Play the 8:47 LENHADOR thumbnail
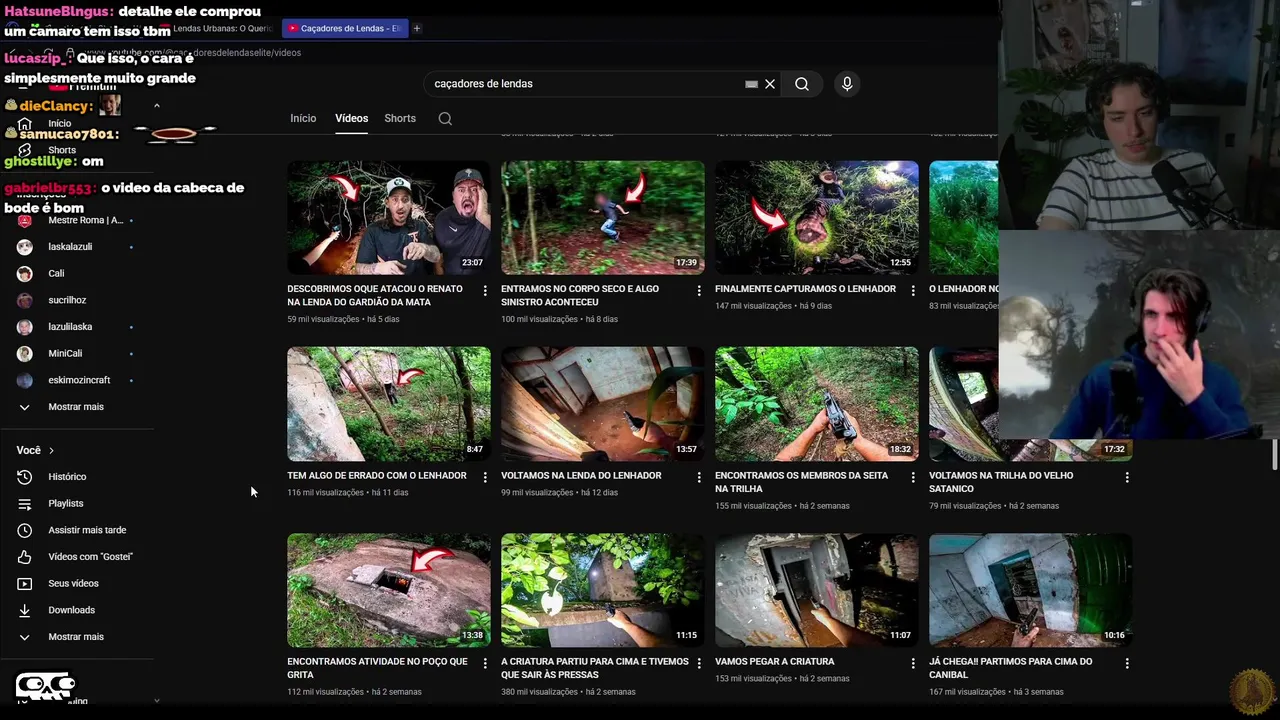 [389, 404]
